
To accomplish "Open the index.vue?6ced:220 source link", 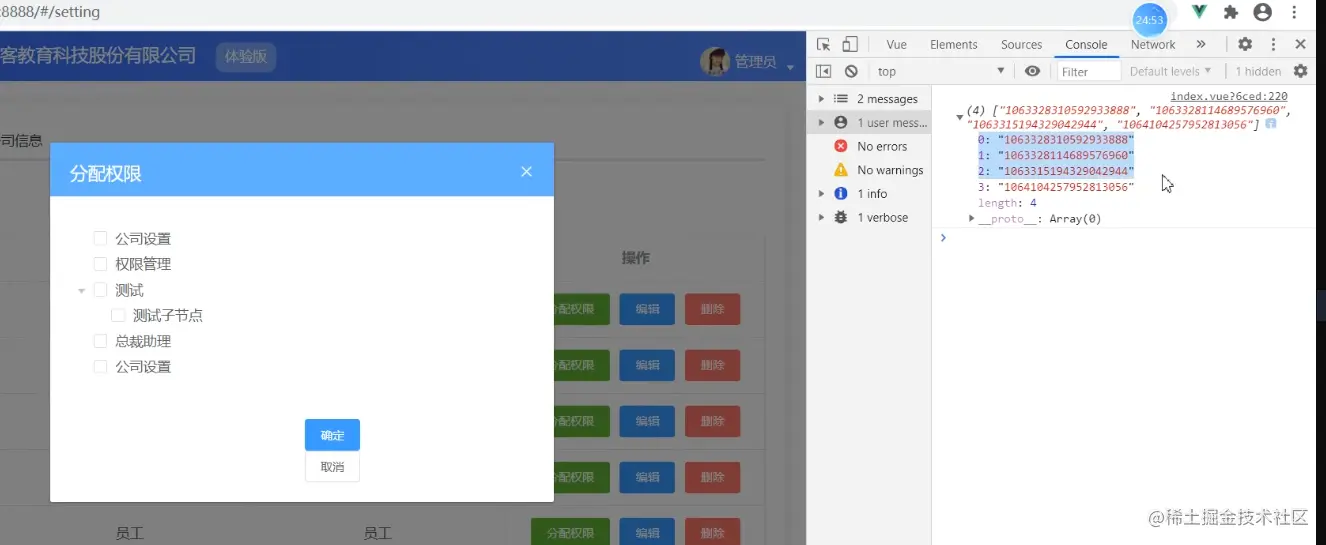I will tap(1229, 96).
